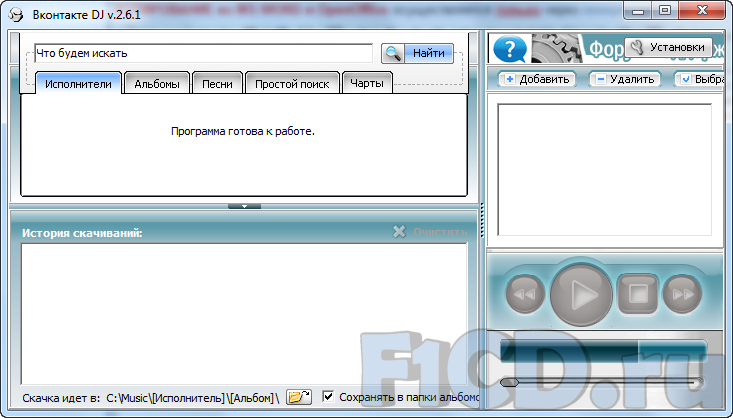The width and height of the screenshot is (733, 418).
Task: Click Добавить to add to playlist
Action: (537, 79)
